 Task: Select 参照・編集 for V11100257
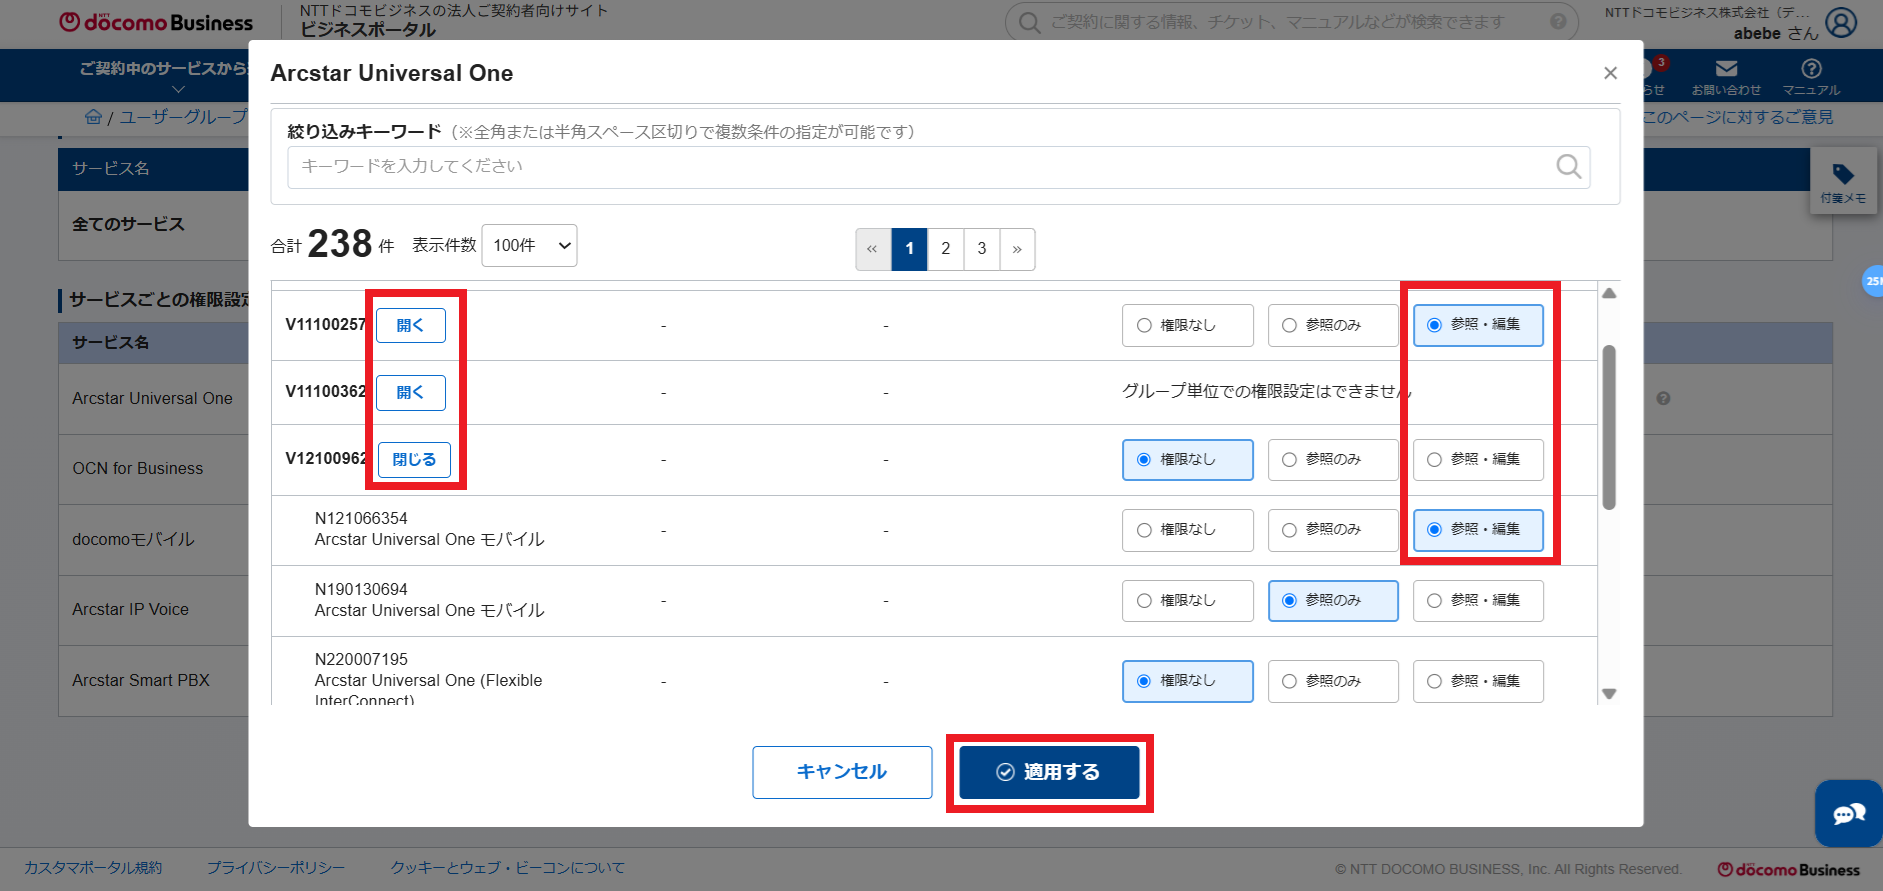tap(1478, 325)
